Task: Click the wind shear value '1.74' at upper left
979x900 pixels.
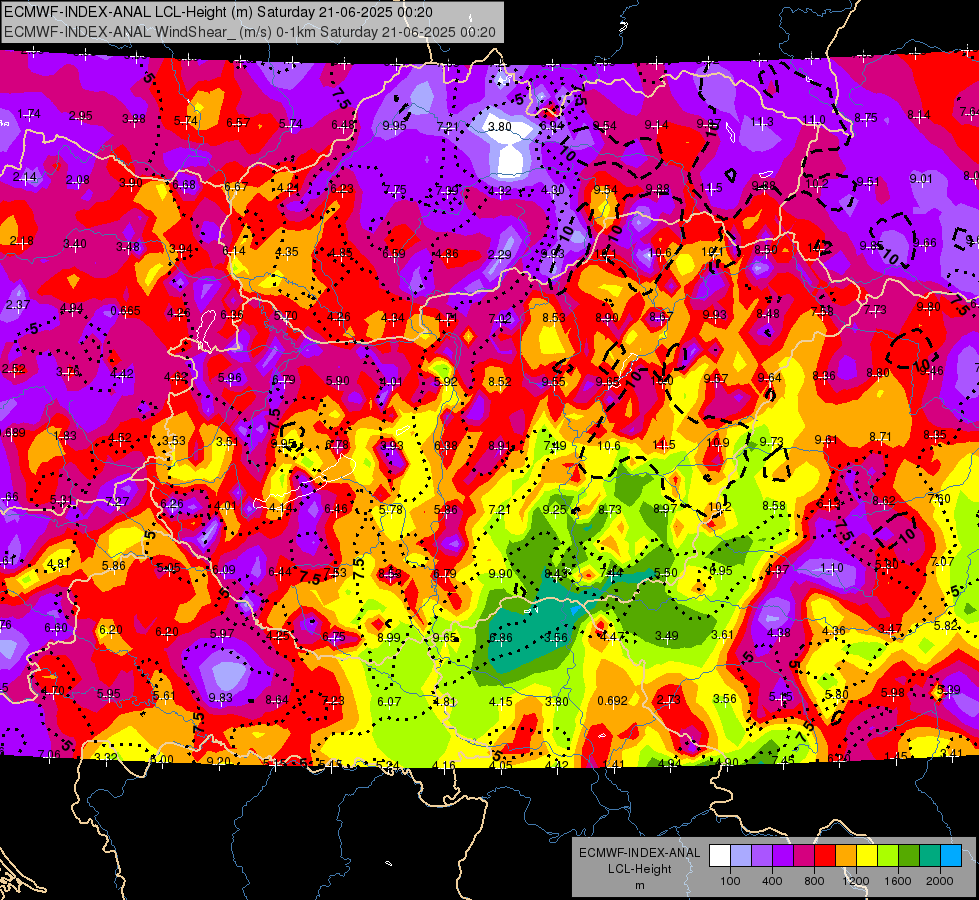Action: 29,114
